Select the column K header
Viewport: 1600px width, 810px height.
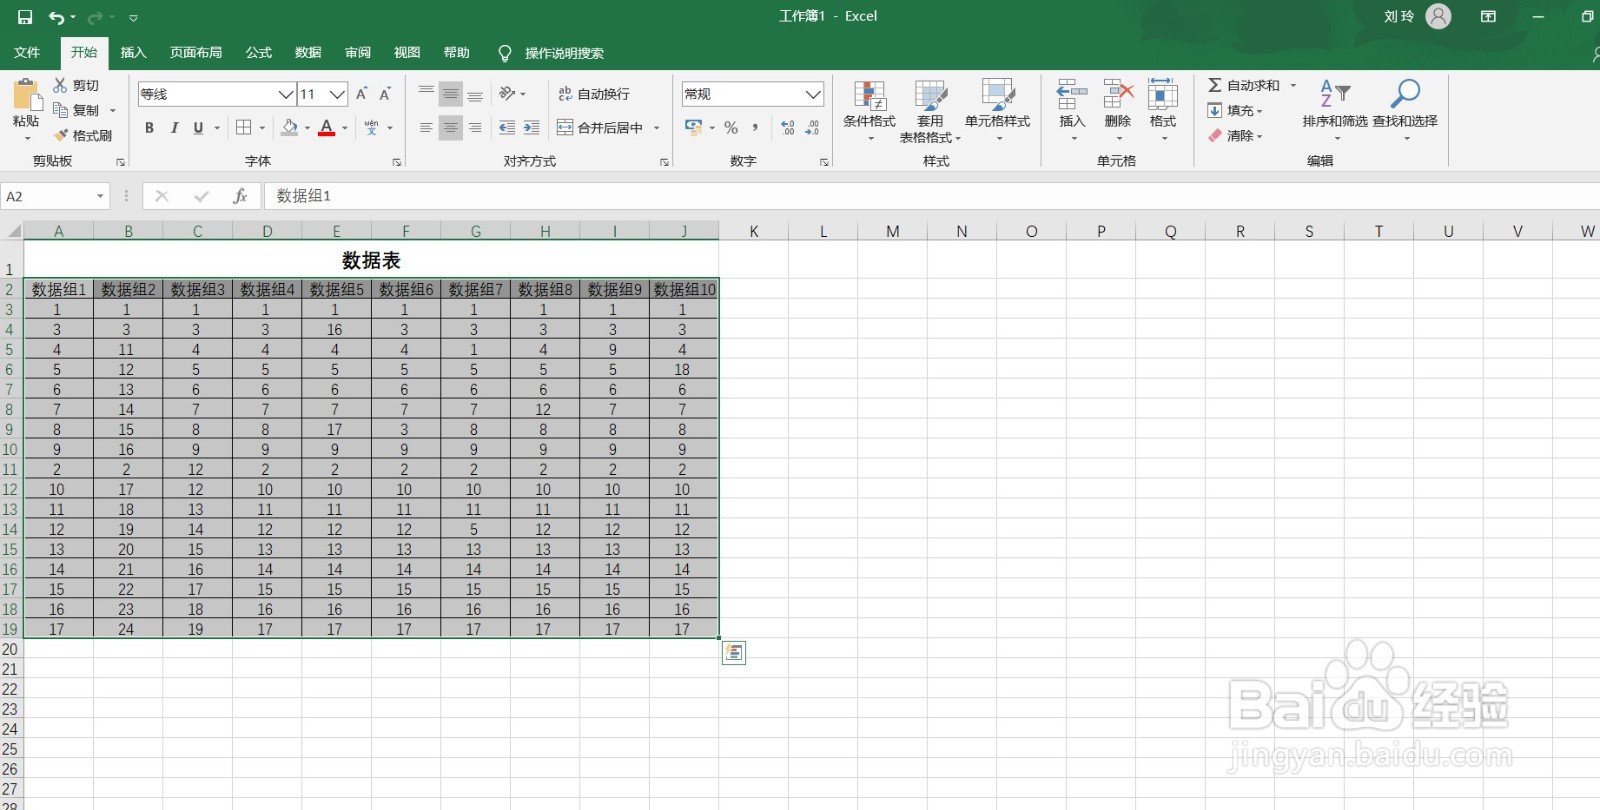click(754, 231)
